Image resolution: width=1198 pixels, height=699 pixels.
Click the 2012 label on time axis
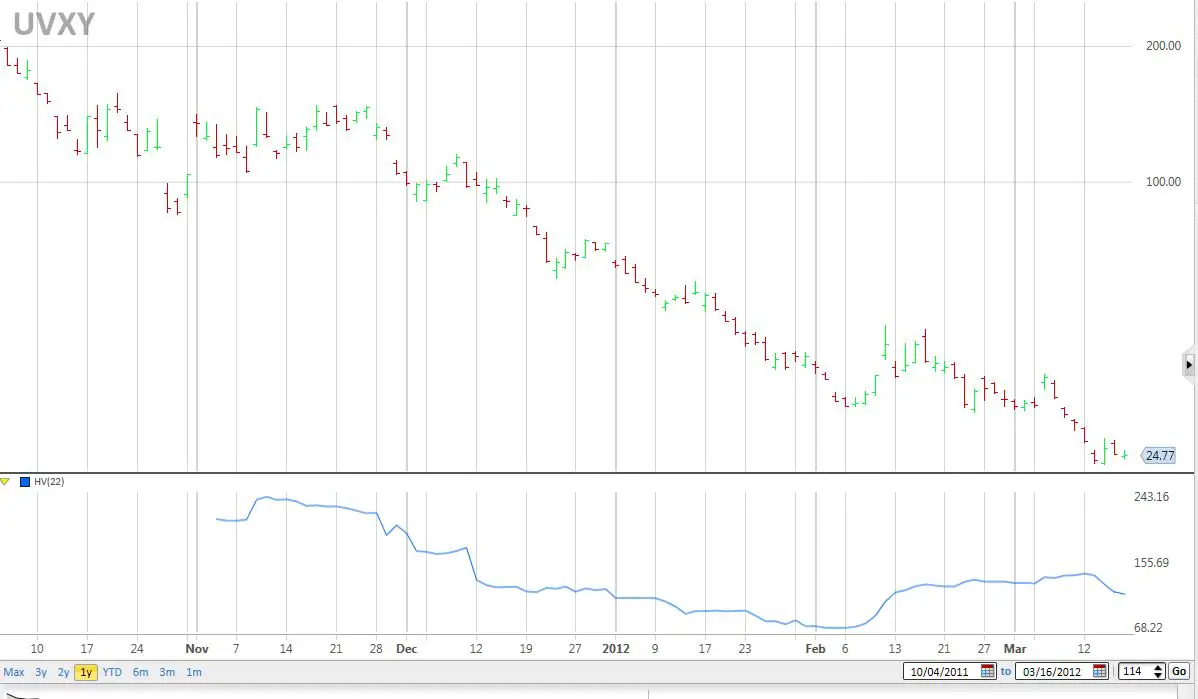616,649
